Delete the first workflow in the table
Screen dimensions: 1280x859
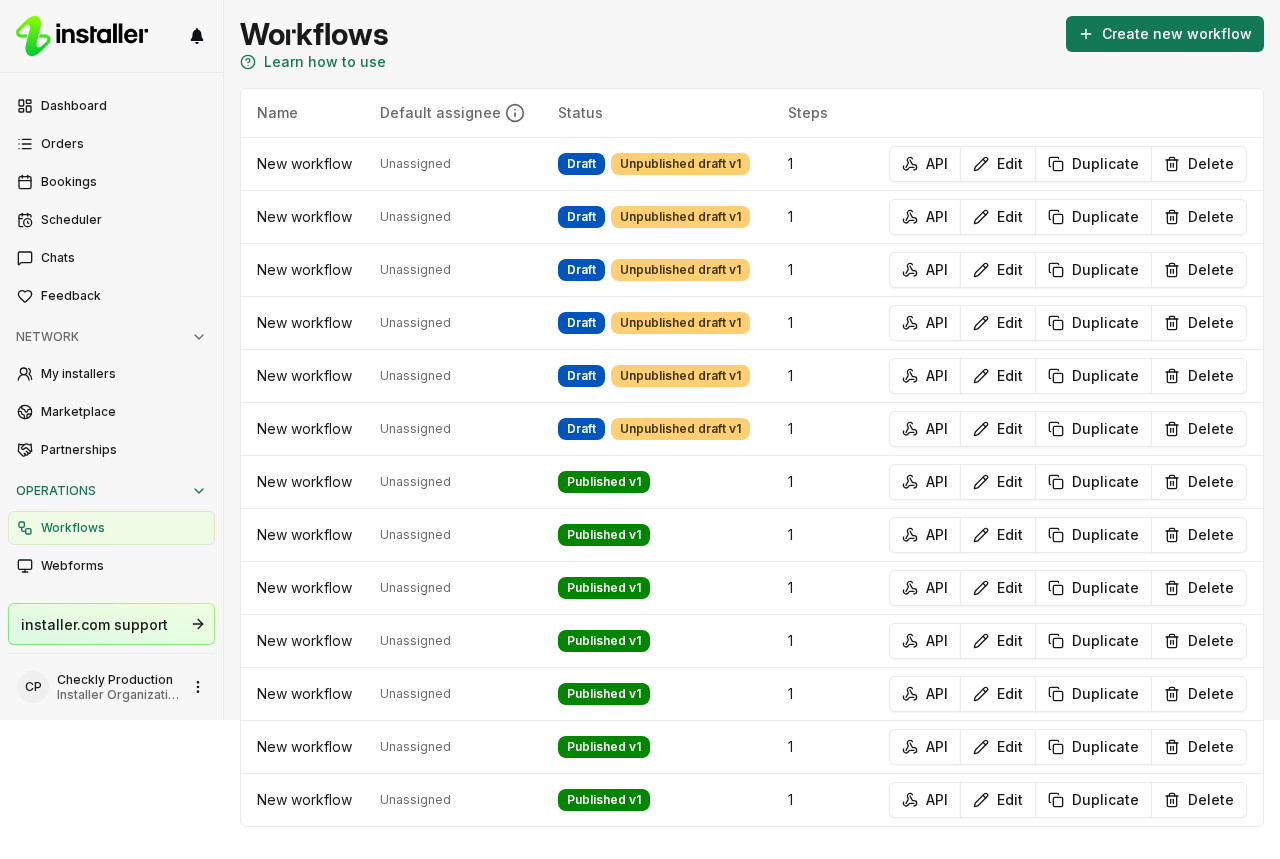pyautogui.click(x=1199, y=164)
